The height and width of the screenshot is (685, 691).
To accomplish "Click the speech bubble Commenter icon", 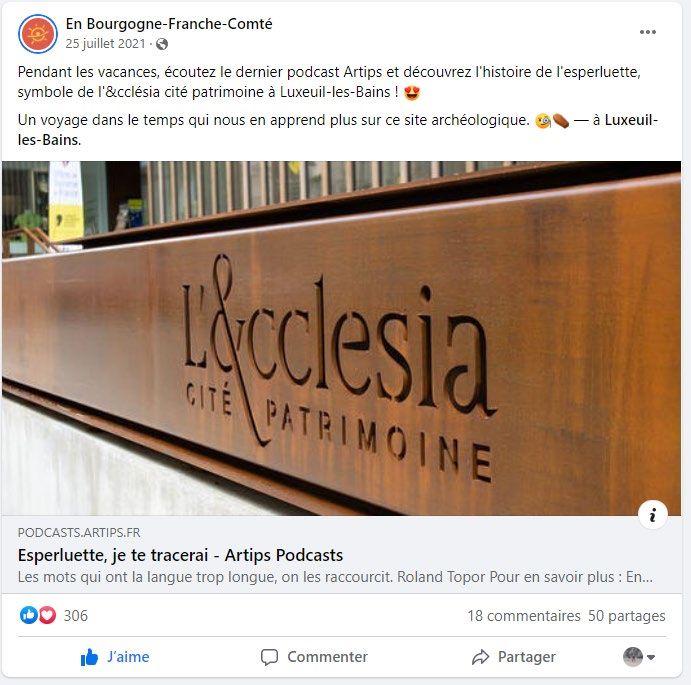I will (269, 657).
